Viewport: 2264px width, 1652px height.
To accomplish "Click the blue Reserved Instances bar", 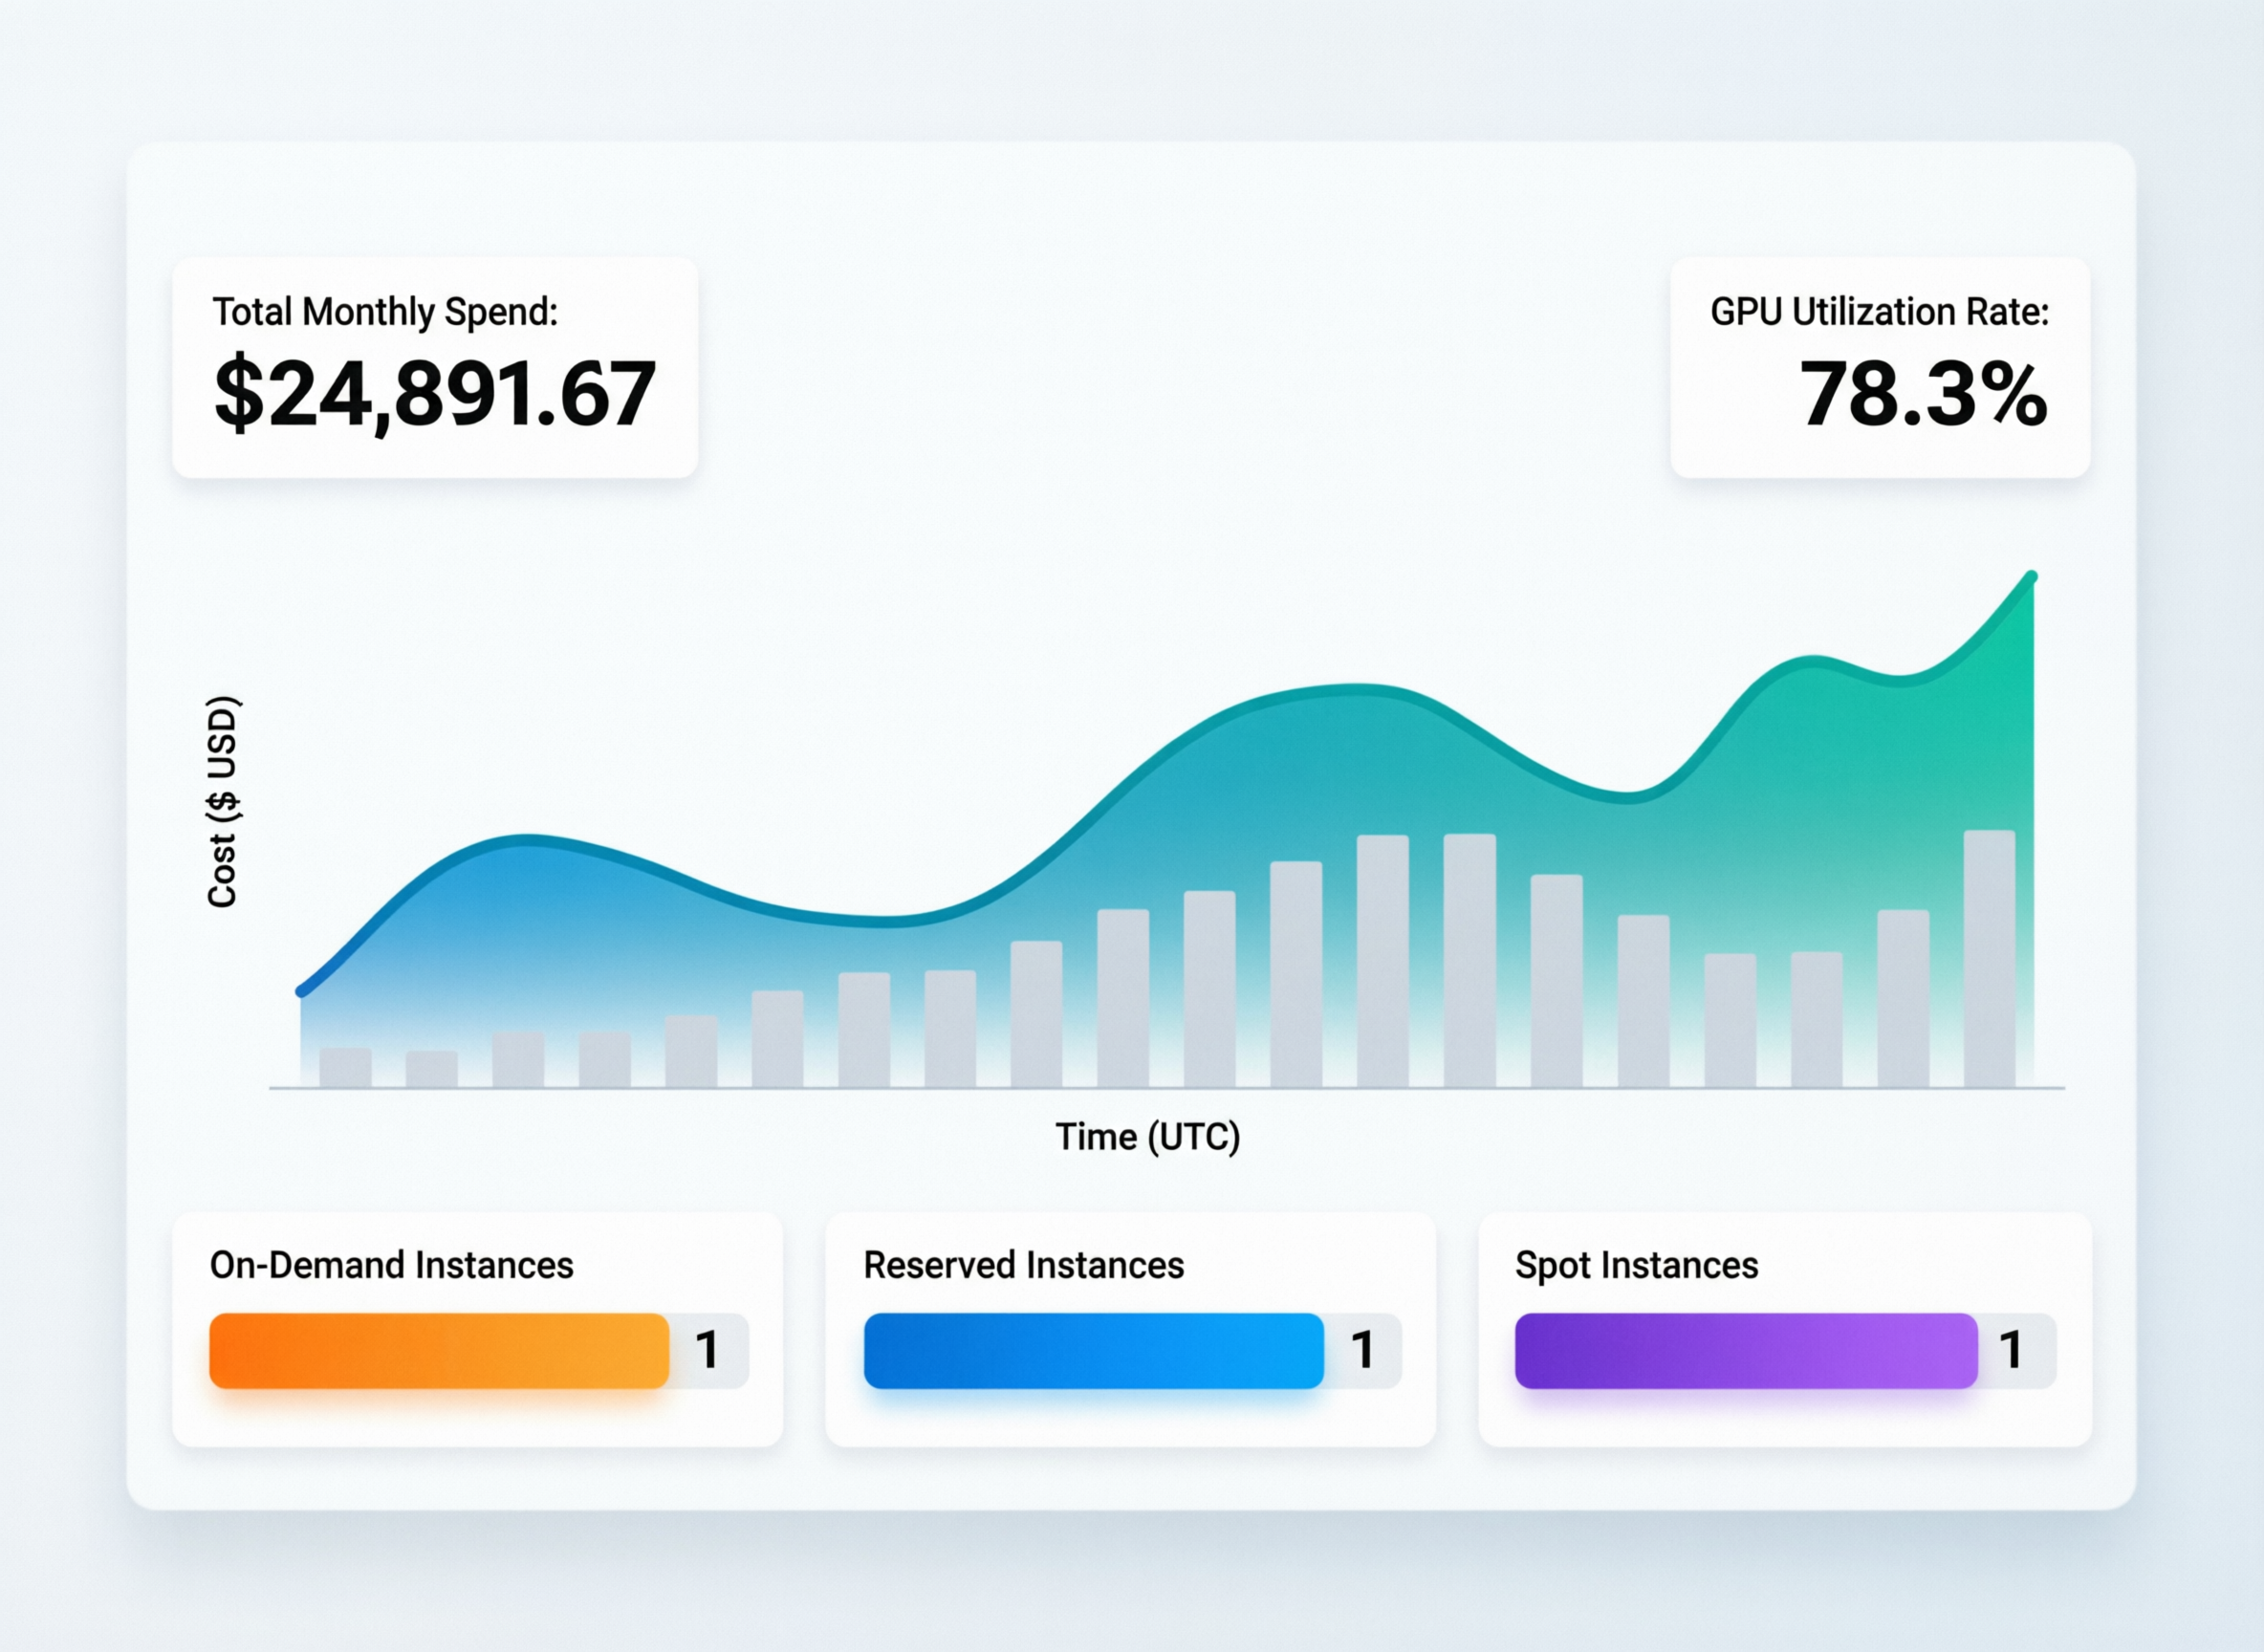I will coord(1093,1350).
